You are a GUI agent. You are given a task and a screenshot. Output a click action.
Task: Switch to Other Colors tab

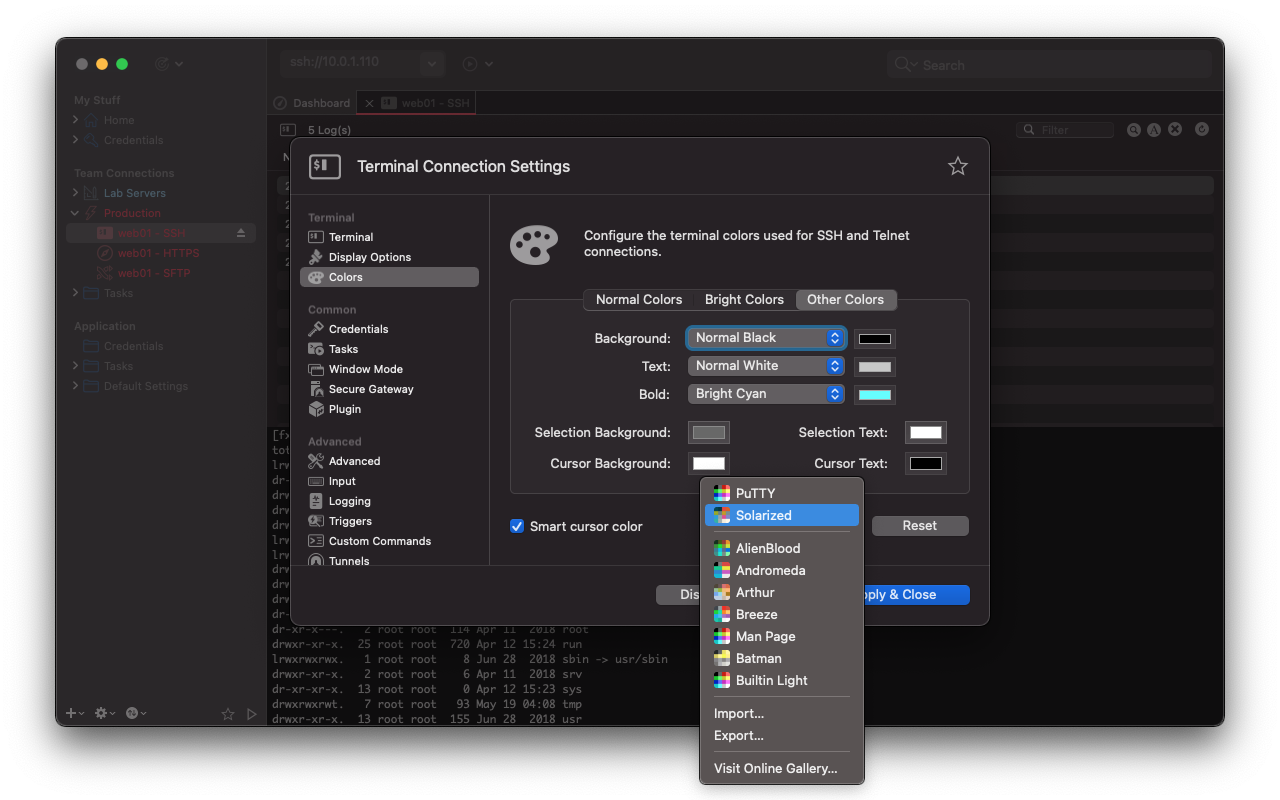point(846,299)
